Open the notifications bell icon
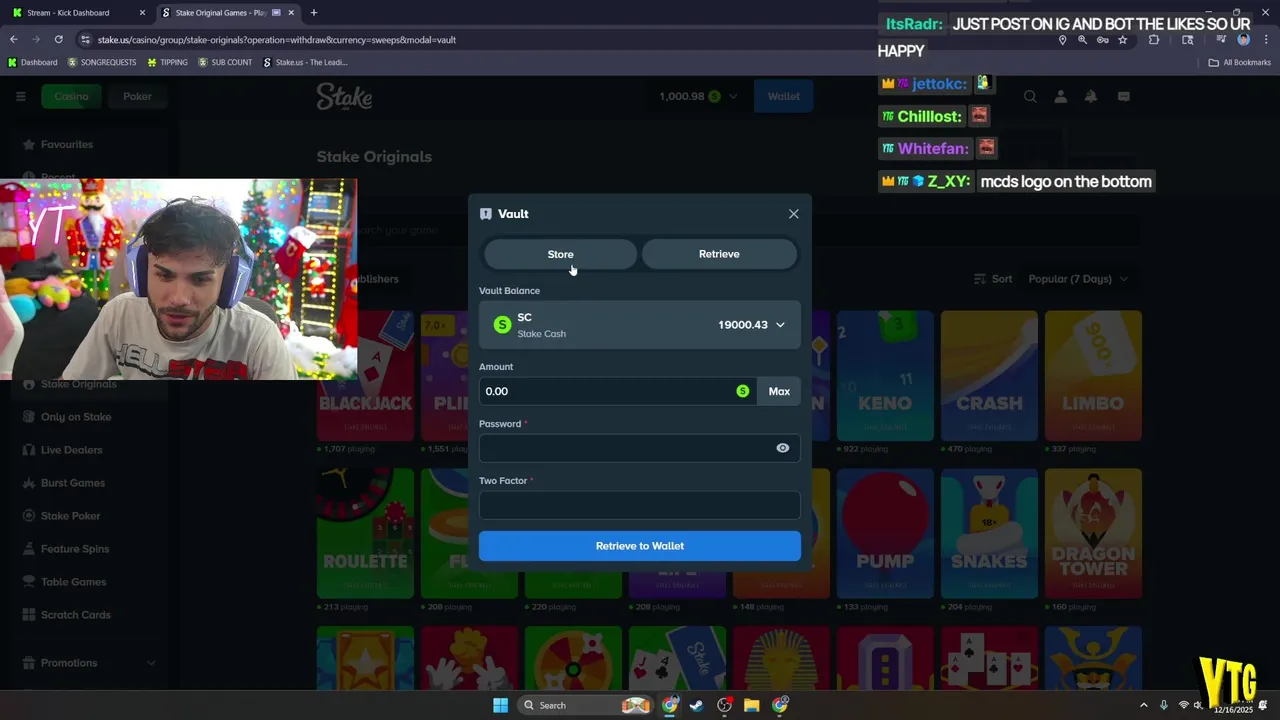 coord(1091,96)
